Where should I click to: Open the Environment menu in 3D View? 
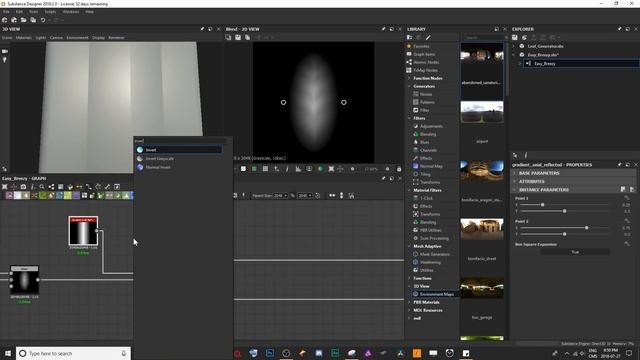pos(77,38)
